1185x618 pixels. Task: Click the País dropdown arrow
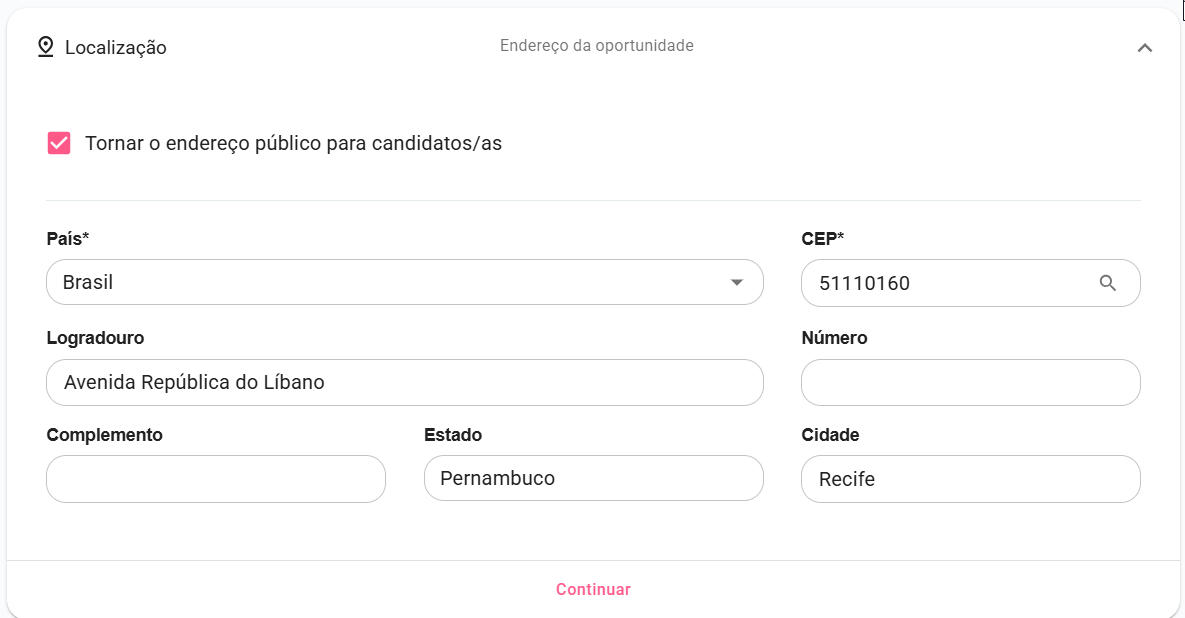[737, 282]
